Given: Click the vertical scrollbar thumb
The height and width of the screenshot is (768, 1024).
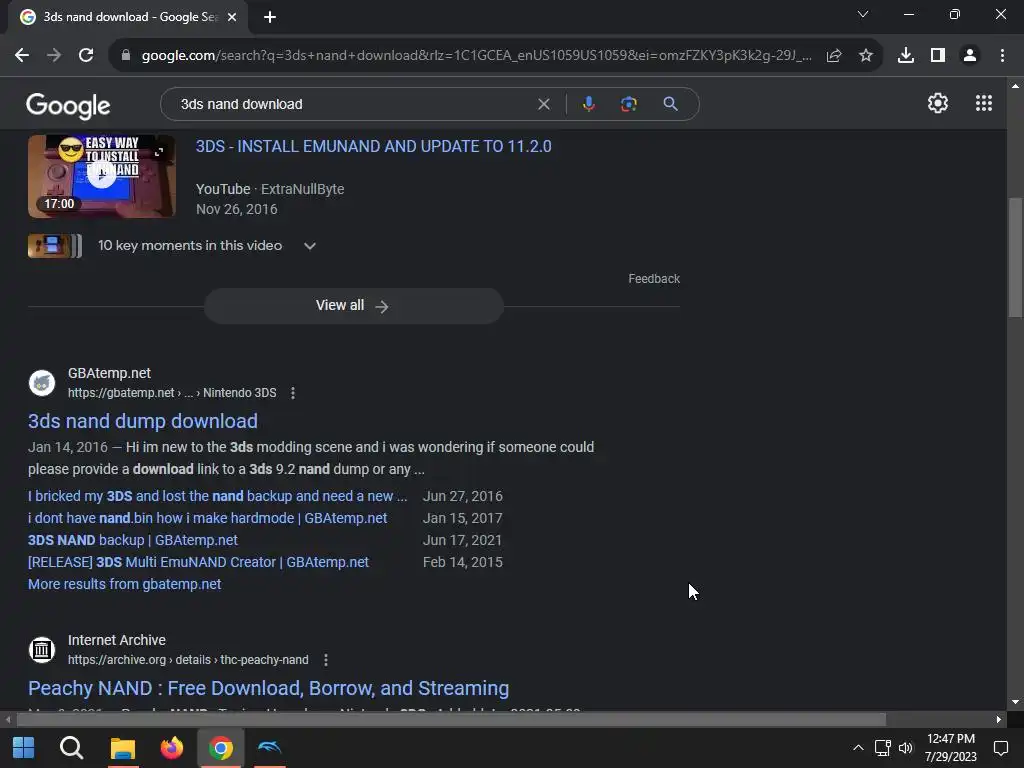Looking at the screenshot, I should pos(1015,257).
